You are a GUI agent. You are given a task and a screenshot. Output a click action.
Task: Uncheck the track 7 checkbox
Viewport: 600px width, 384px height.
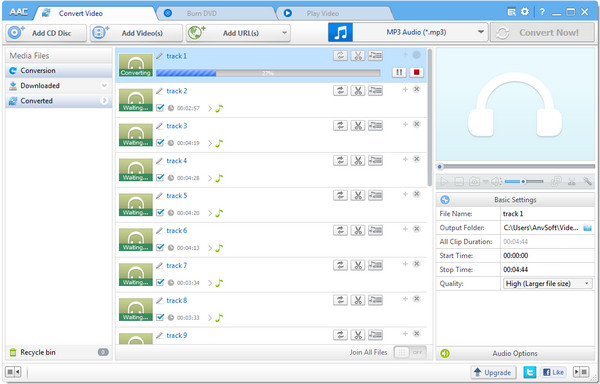pyautogui.click(x=160, y=282)
